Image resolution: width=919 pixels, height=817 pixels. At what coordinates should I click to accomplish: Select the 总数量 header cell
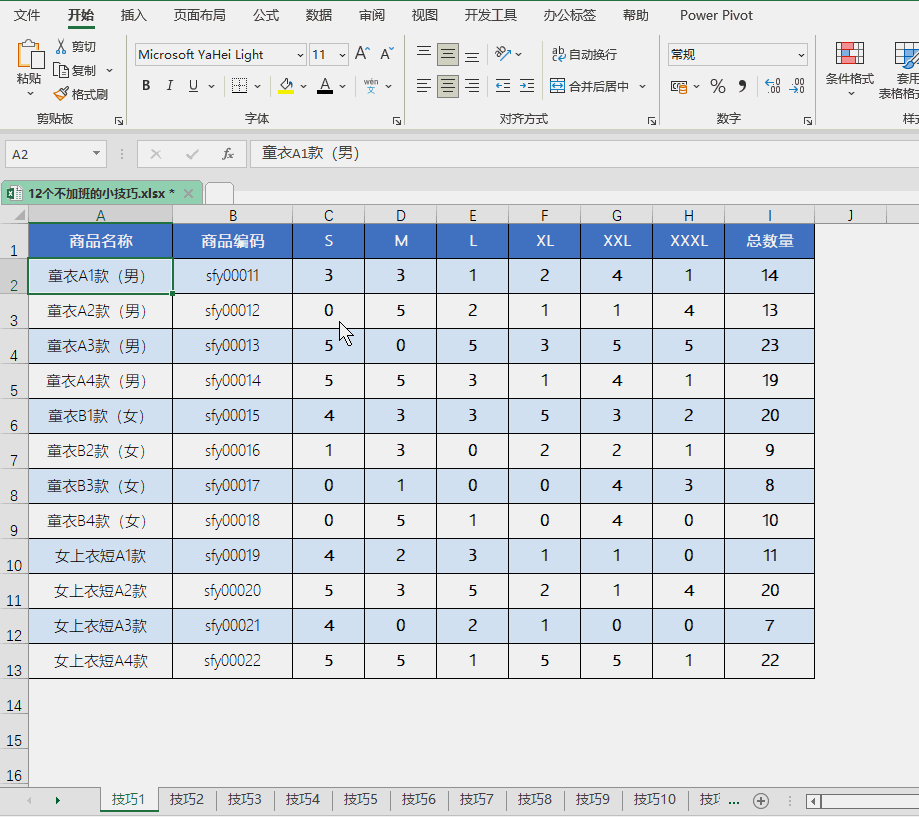point(769,241)
